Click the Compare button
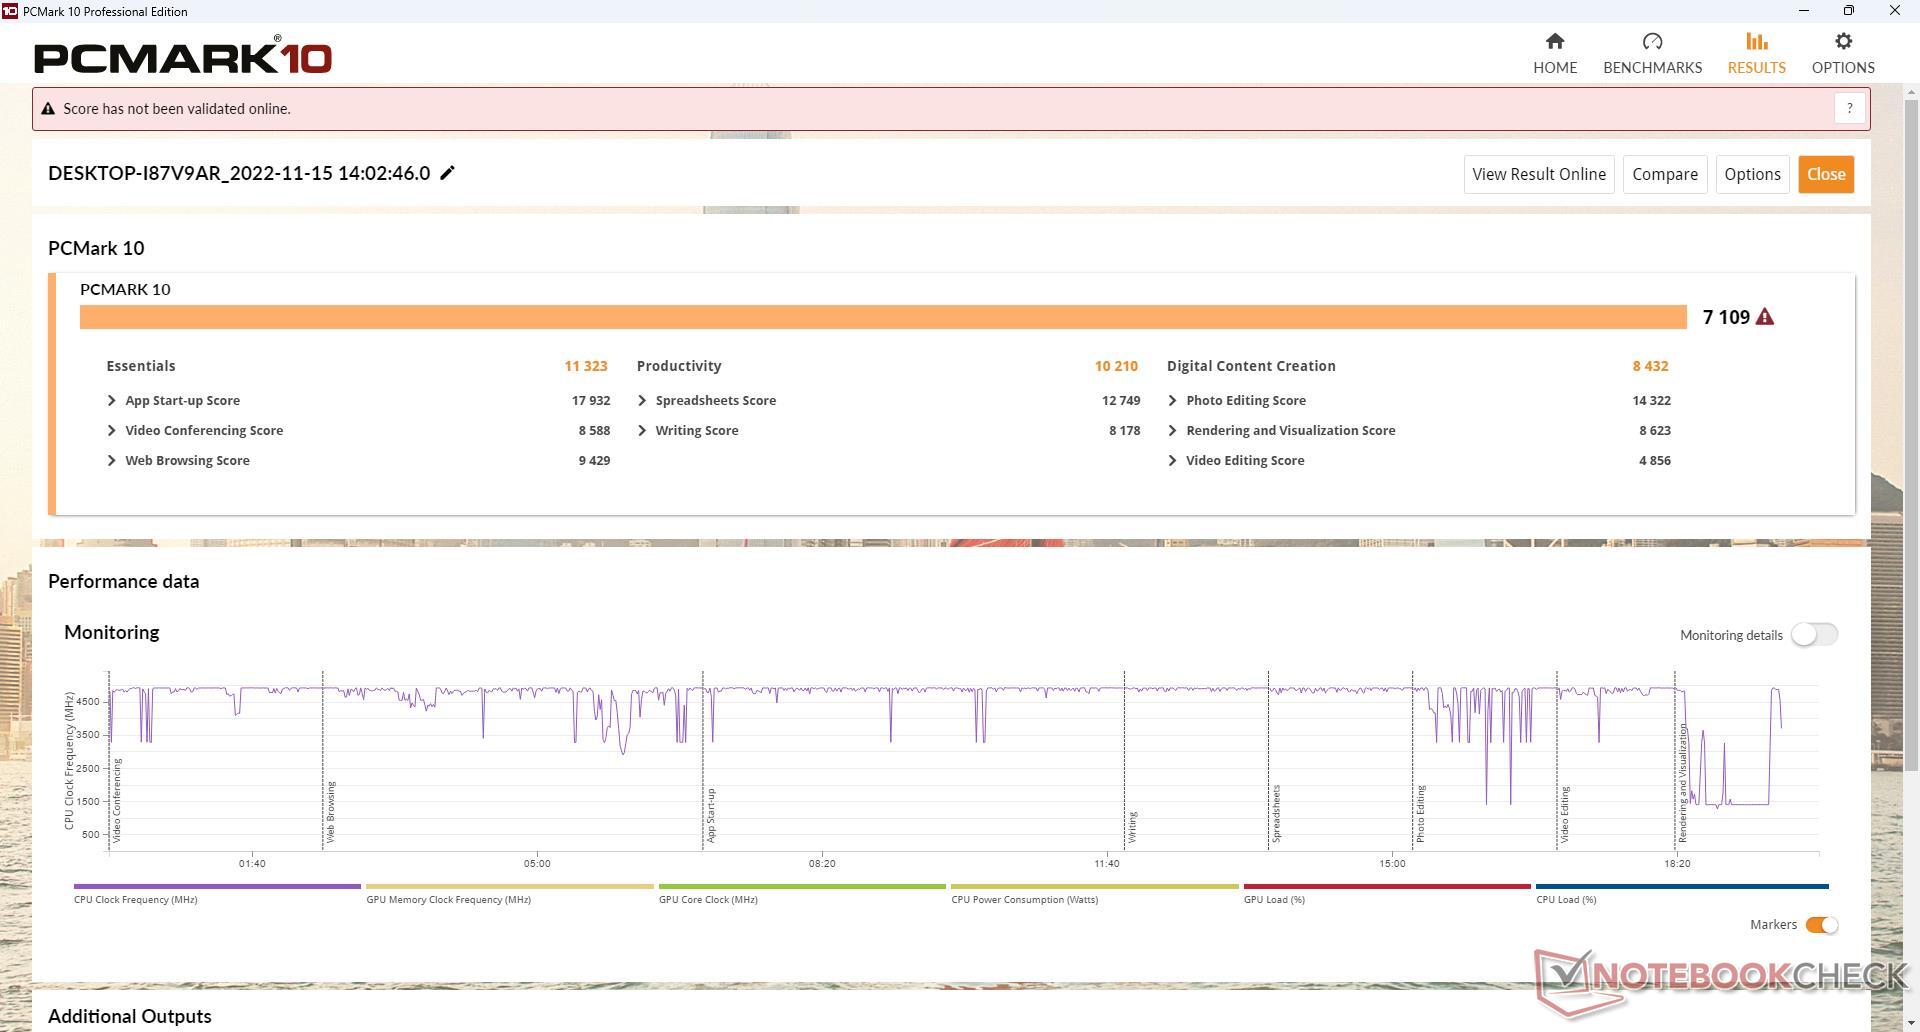Screen dimensions: 1920x1032 pos(1664,174)
